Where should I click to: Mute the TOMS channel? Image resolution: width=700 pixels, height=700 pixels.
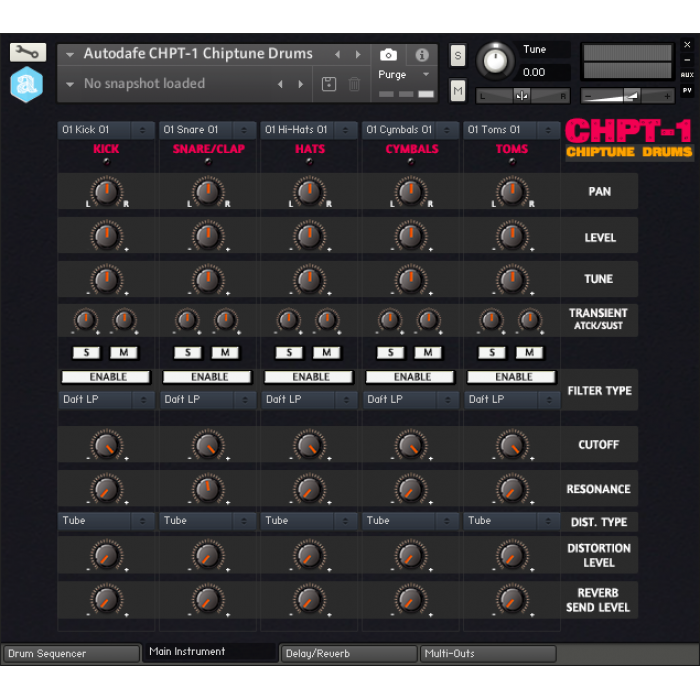[529, 353]
